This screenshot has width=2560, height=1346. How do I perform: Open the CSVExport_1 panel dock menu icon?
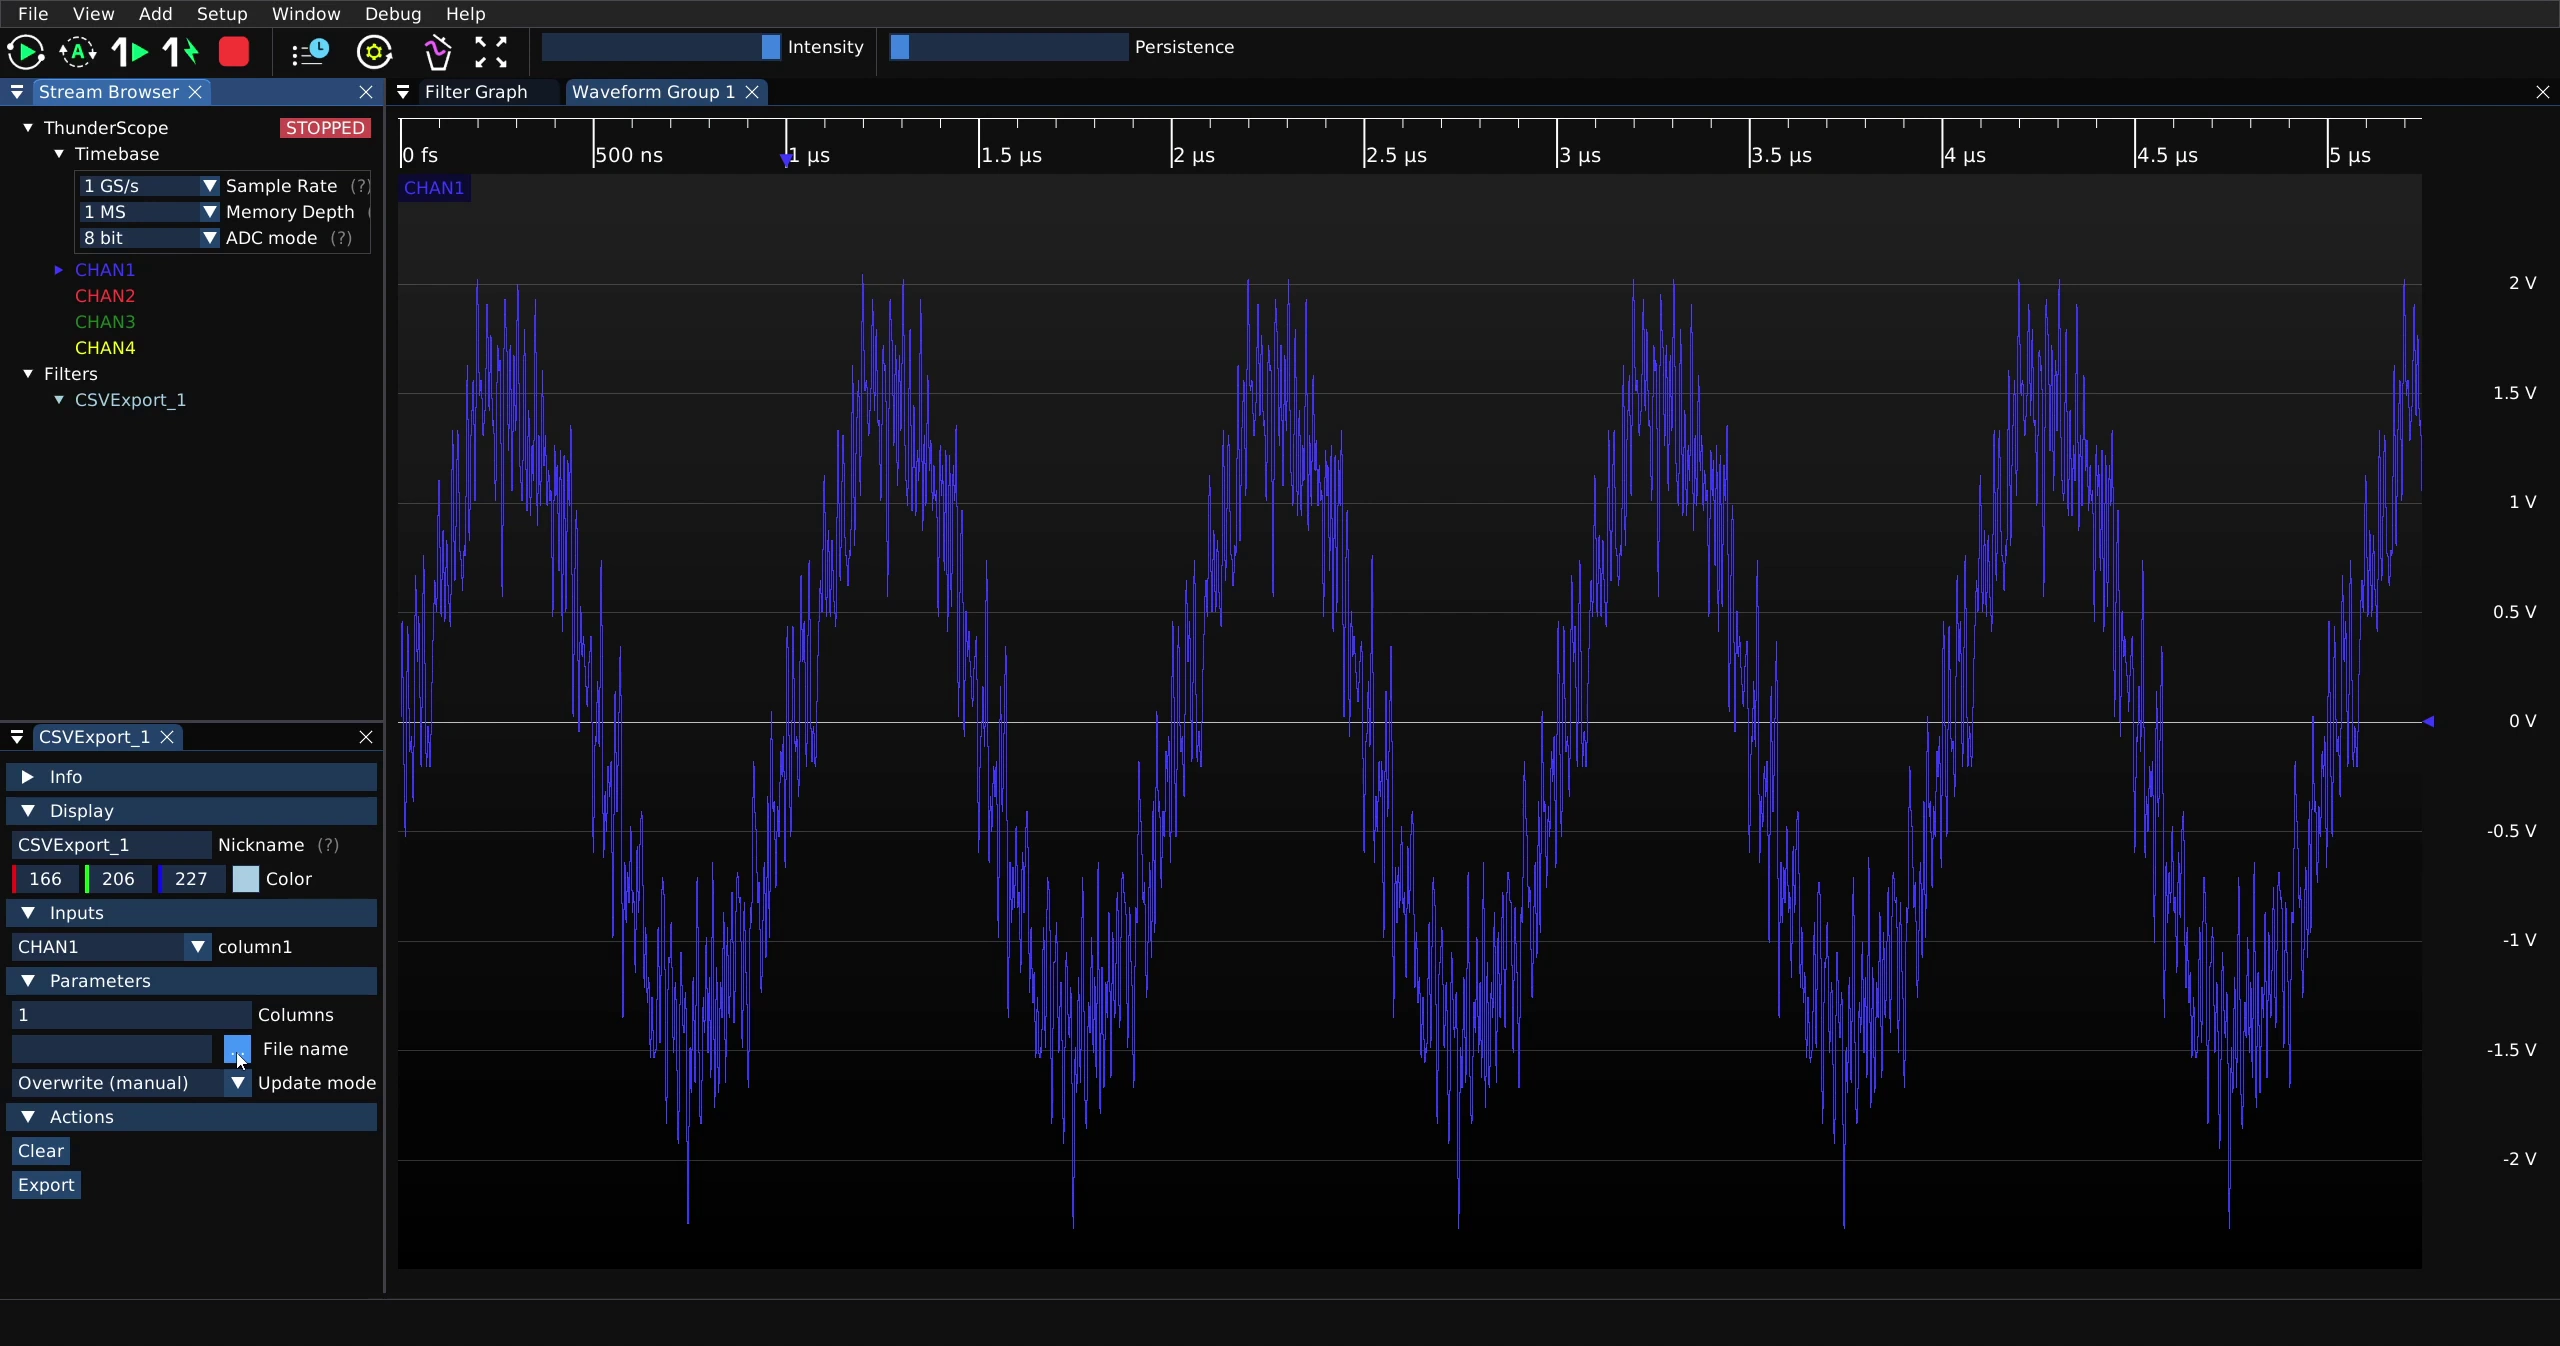[x=17, y=737]
